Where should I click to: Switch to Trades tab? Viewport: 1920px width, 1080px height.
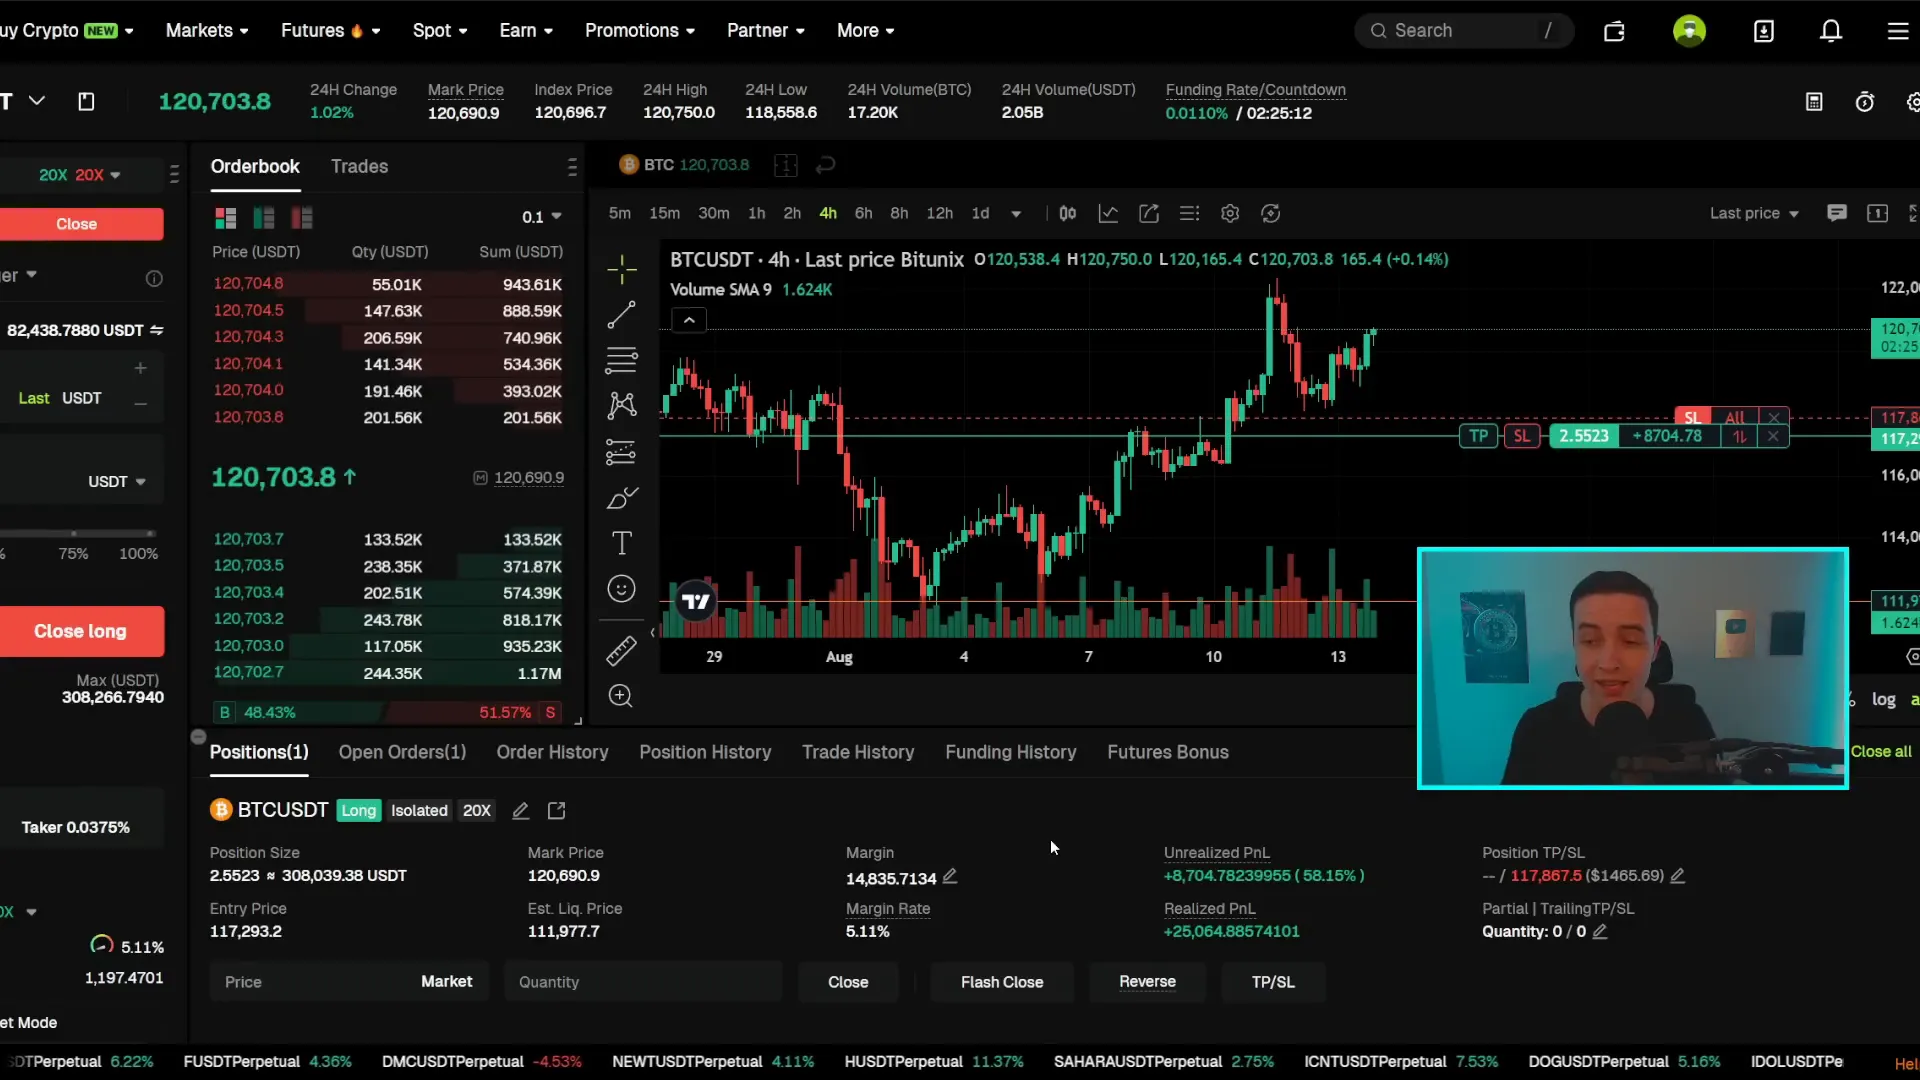click(x=359, y=167)
